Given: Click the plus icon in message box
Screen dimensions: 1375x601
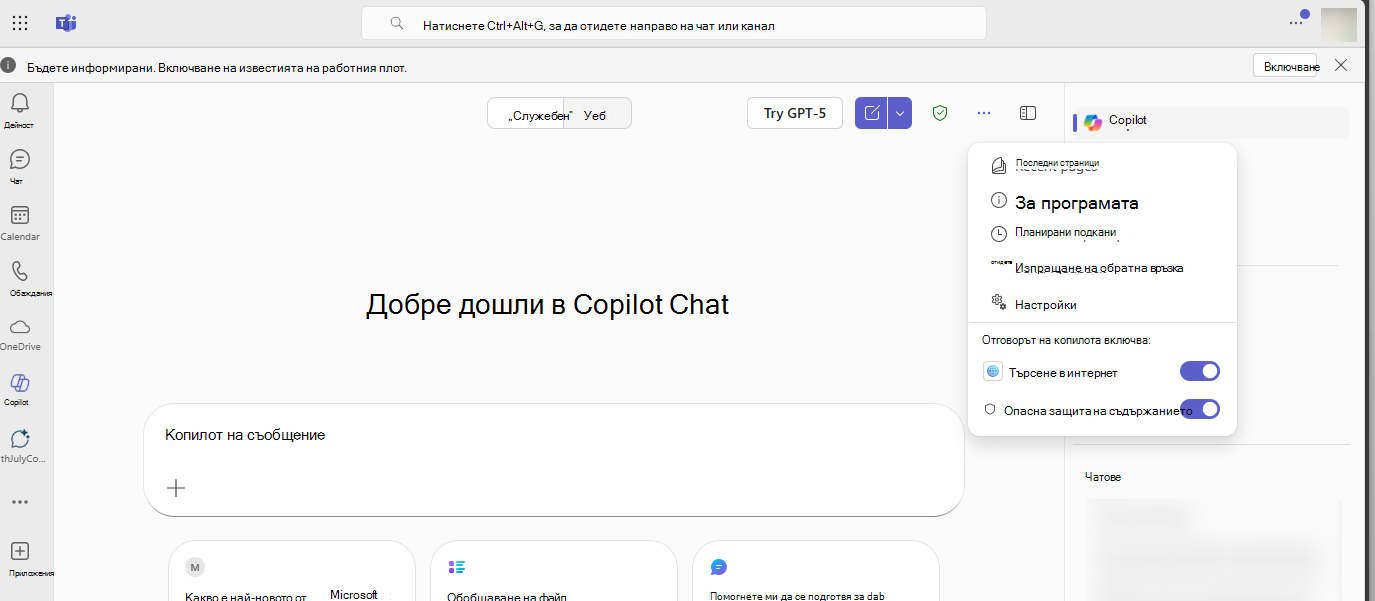Looking at the screenshot, I should pyautogui.click(x=176, y=488).
